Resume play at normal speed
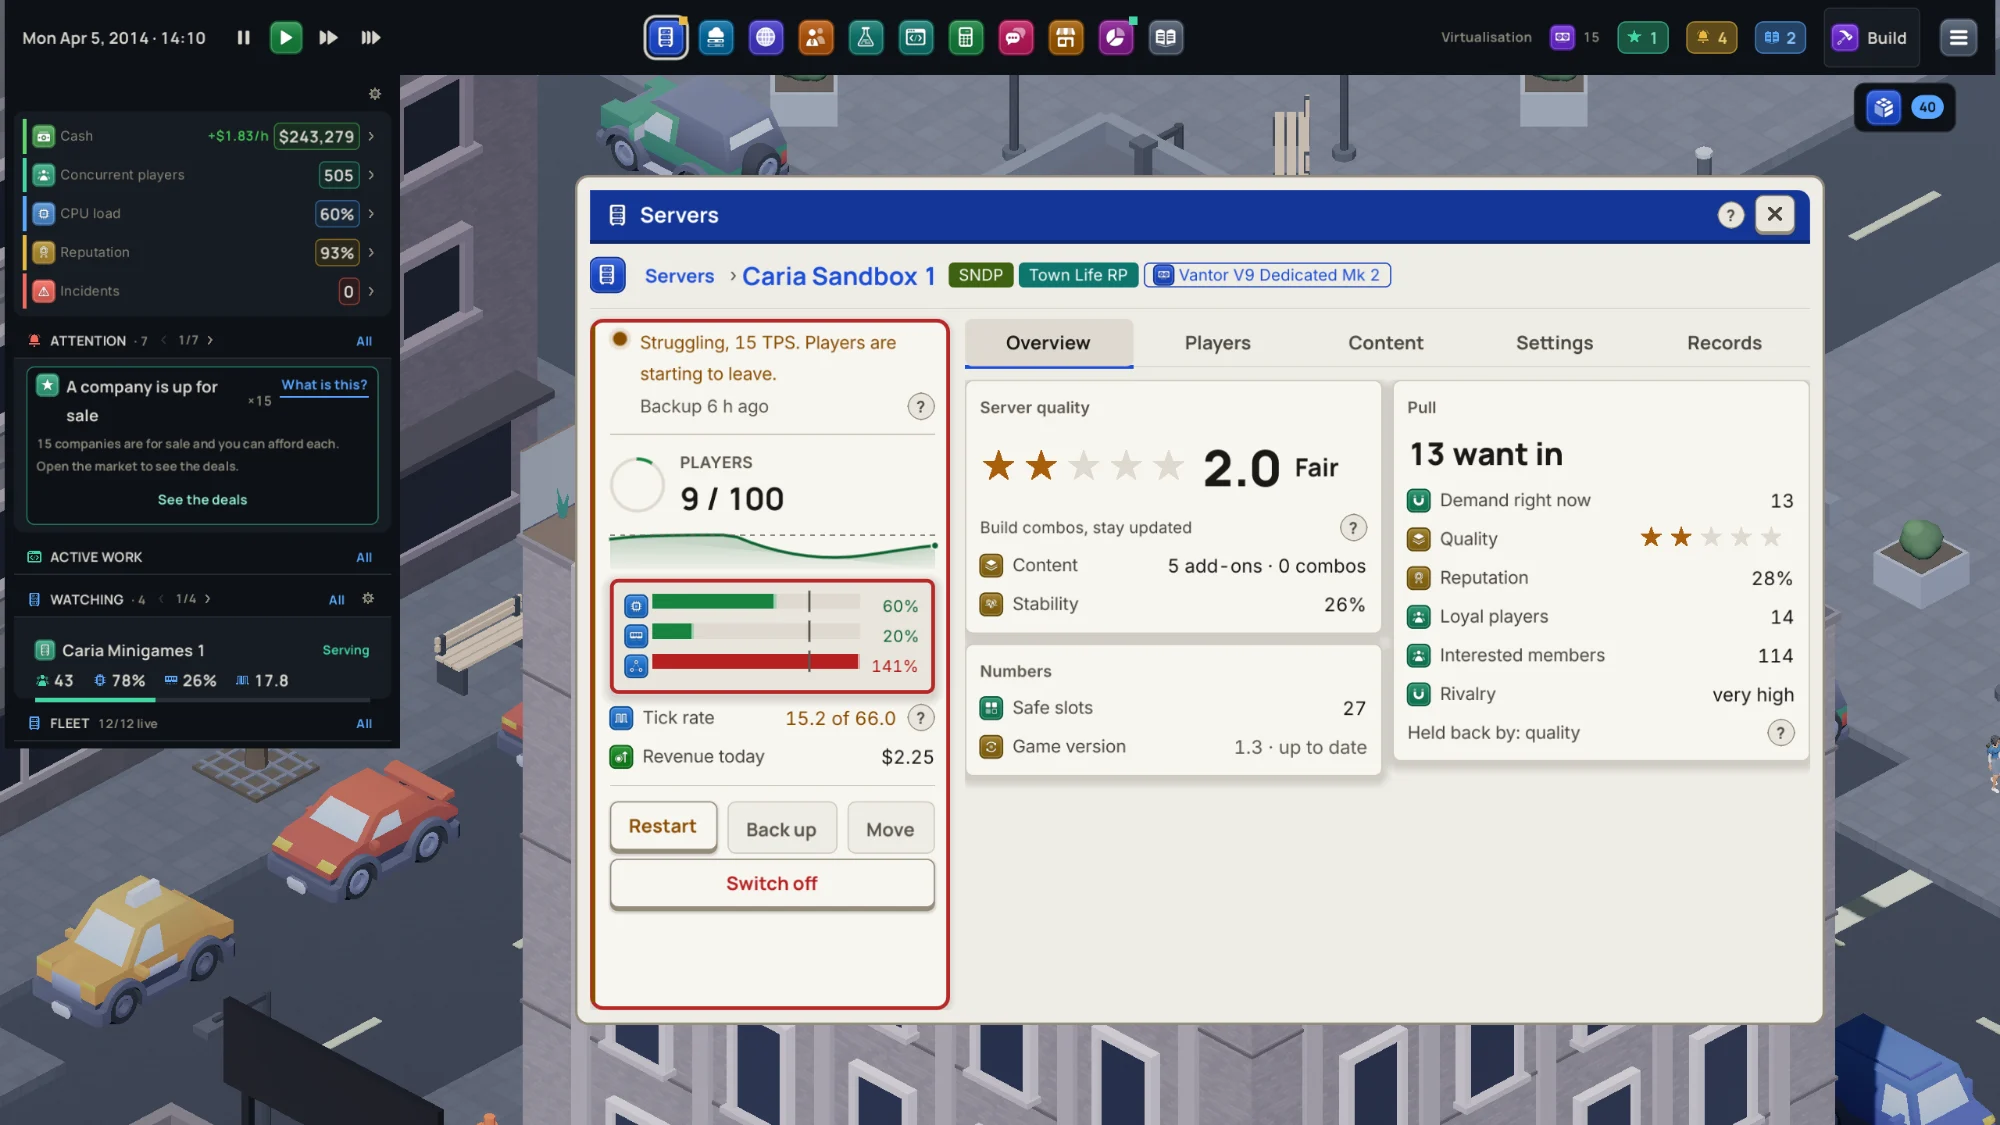 coord(286,38)
